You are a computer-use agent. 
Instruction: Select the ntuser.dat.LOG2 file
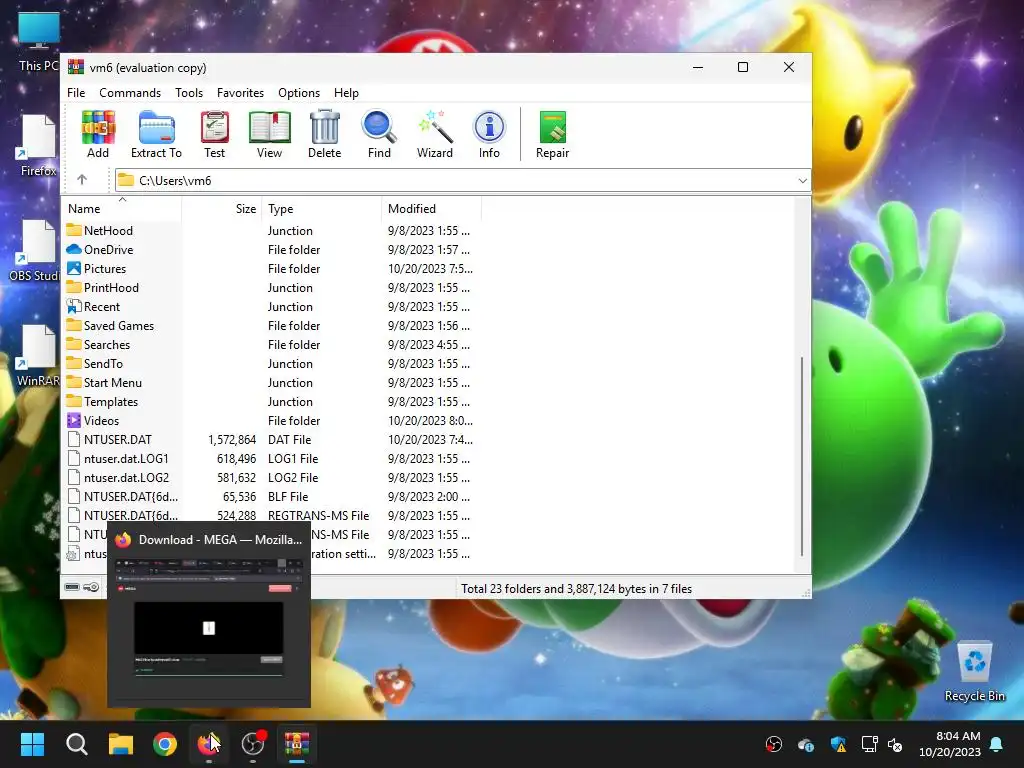[269, 477]
